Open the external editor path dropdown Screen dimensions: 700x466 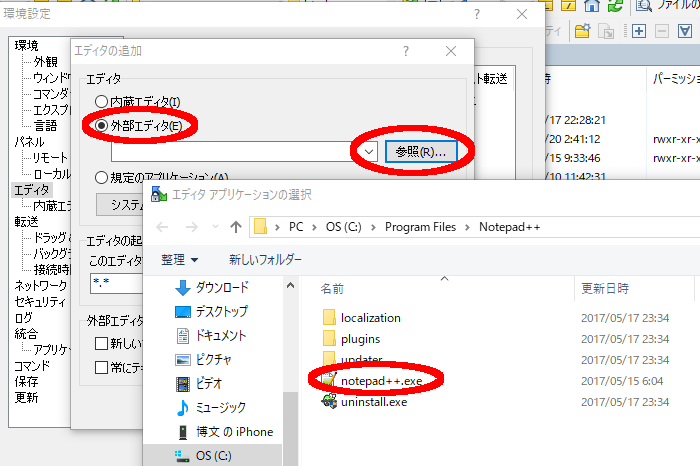(368, 152)
